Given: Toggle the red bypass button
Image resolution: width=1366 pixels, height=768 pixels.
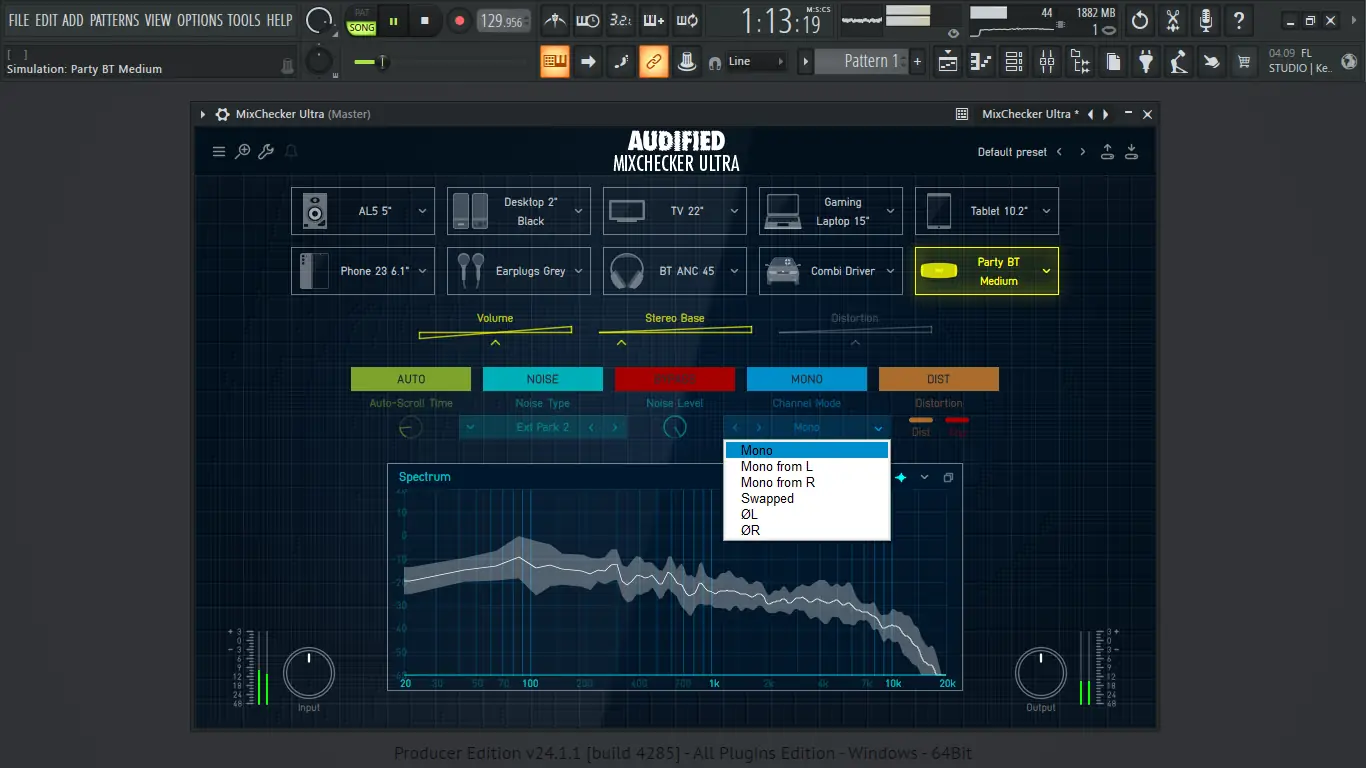Looking at the screenshot, I should 675,379.
